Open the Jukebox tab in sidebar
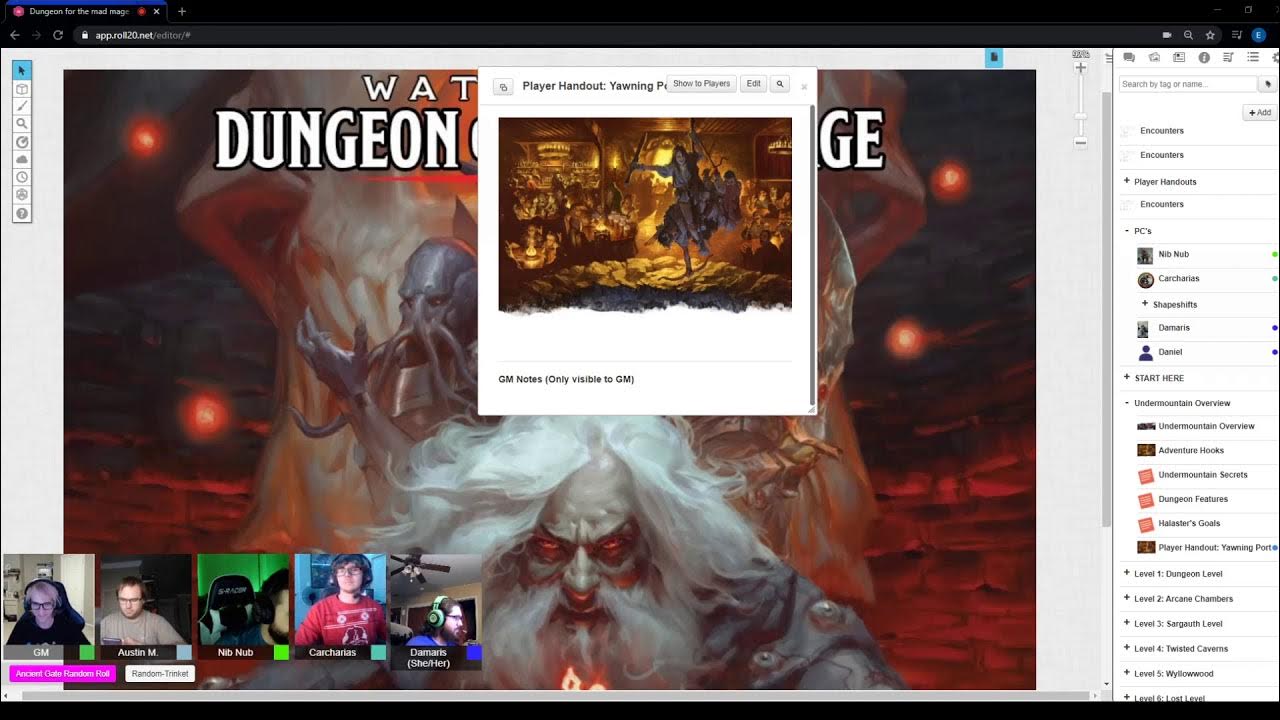Screen dimensions: 1280x720 click(x=1228, y=58)
